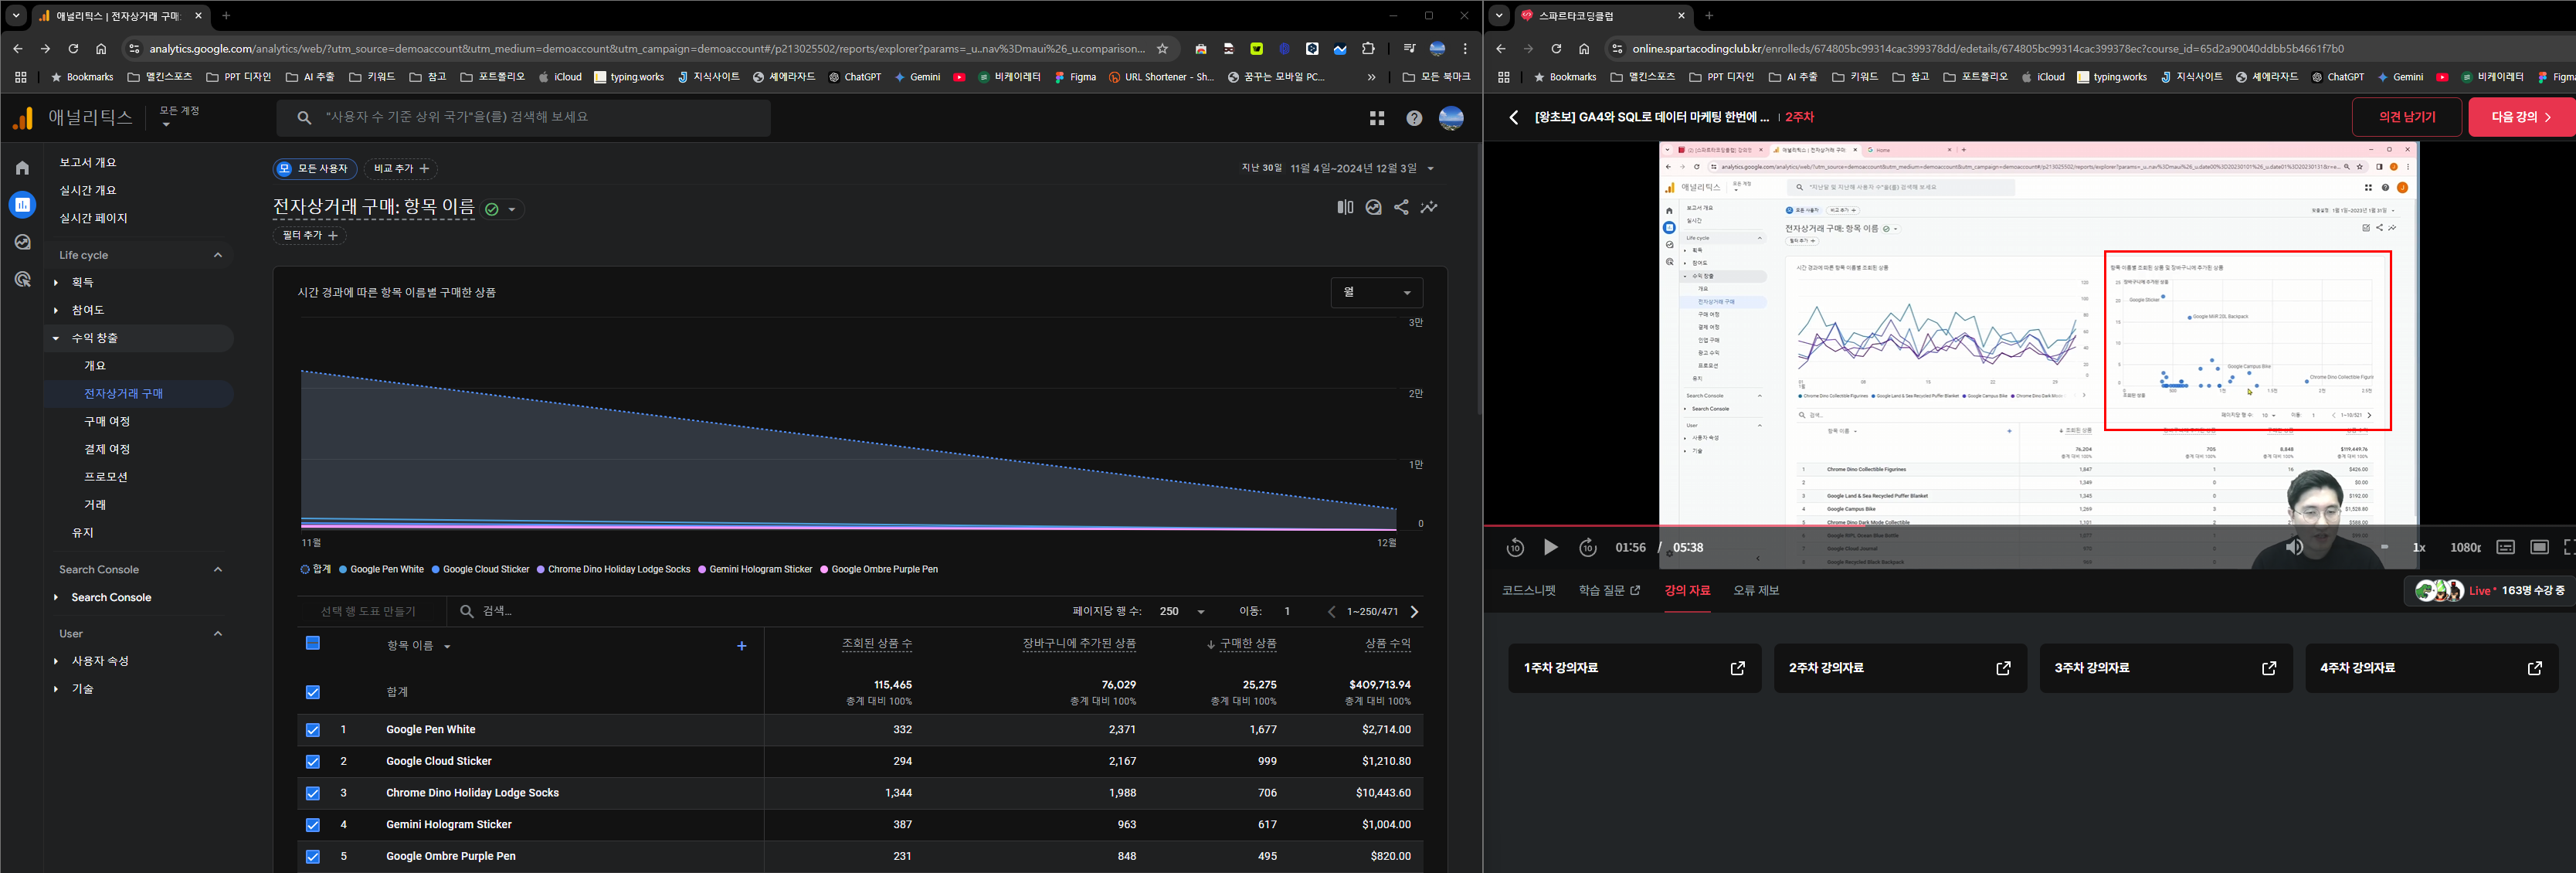Select the 강의 자료 tab
The image size is (2576, 873).
click(1687, 591)
